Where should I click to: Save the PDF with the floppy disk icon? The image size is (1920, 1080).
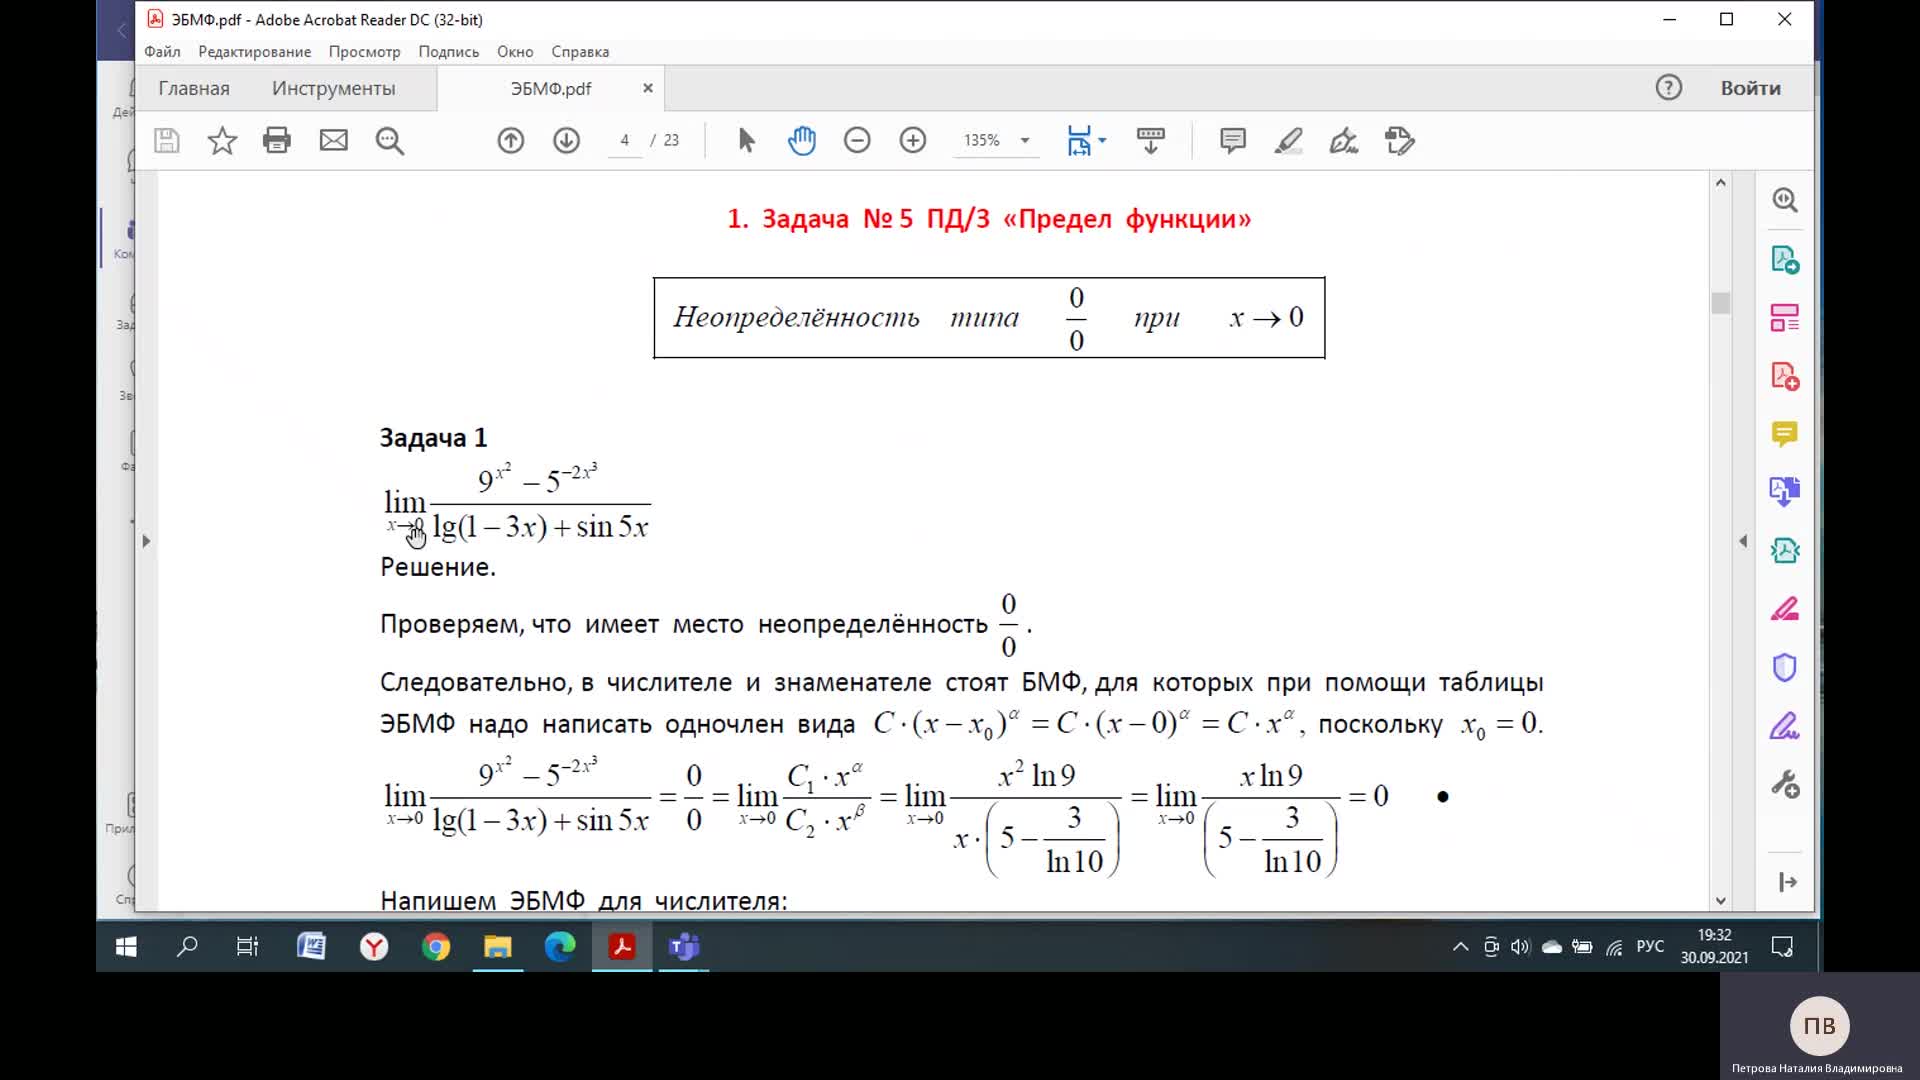(167, 141)
